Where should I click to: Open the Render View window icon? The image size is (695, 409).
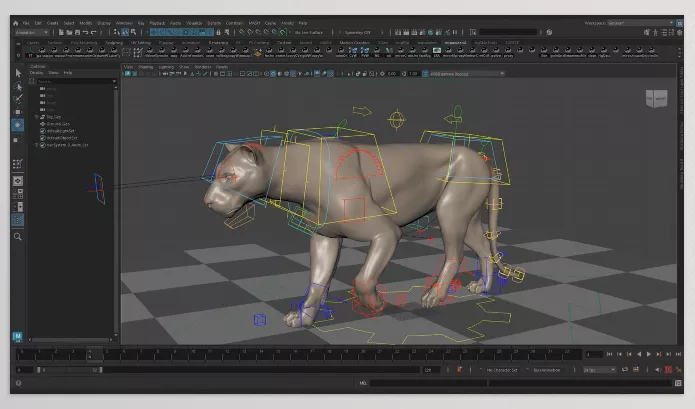398,32
